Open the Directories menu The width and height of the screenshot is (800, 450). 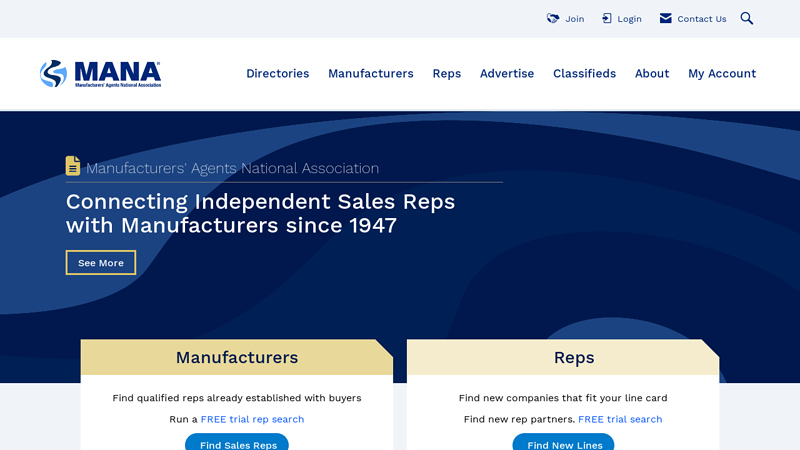[x=278, y=73]
